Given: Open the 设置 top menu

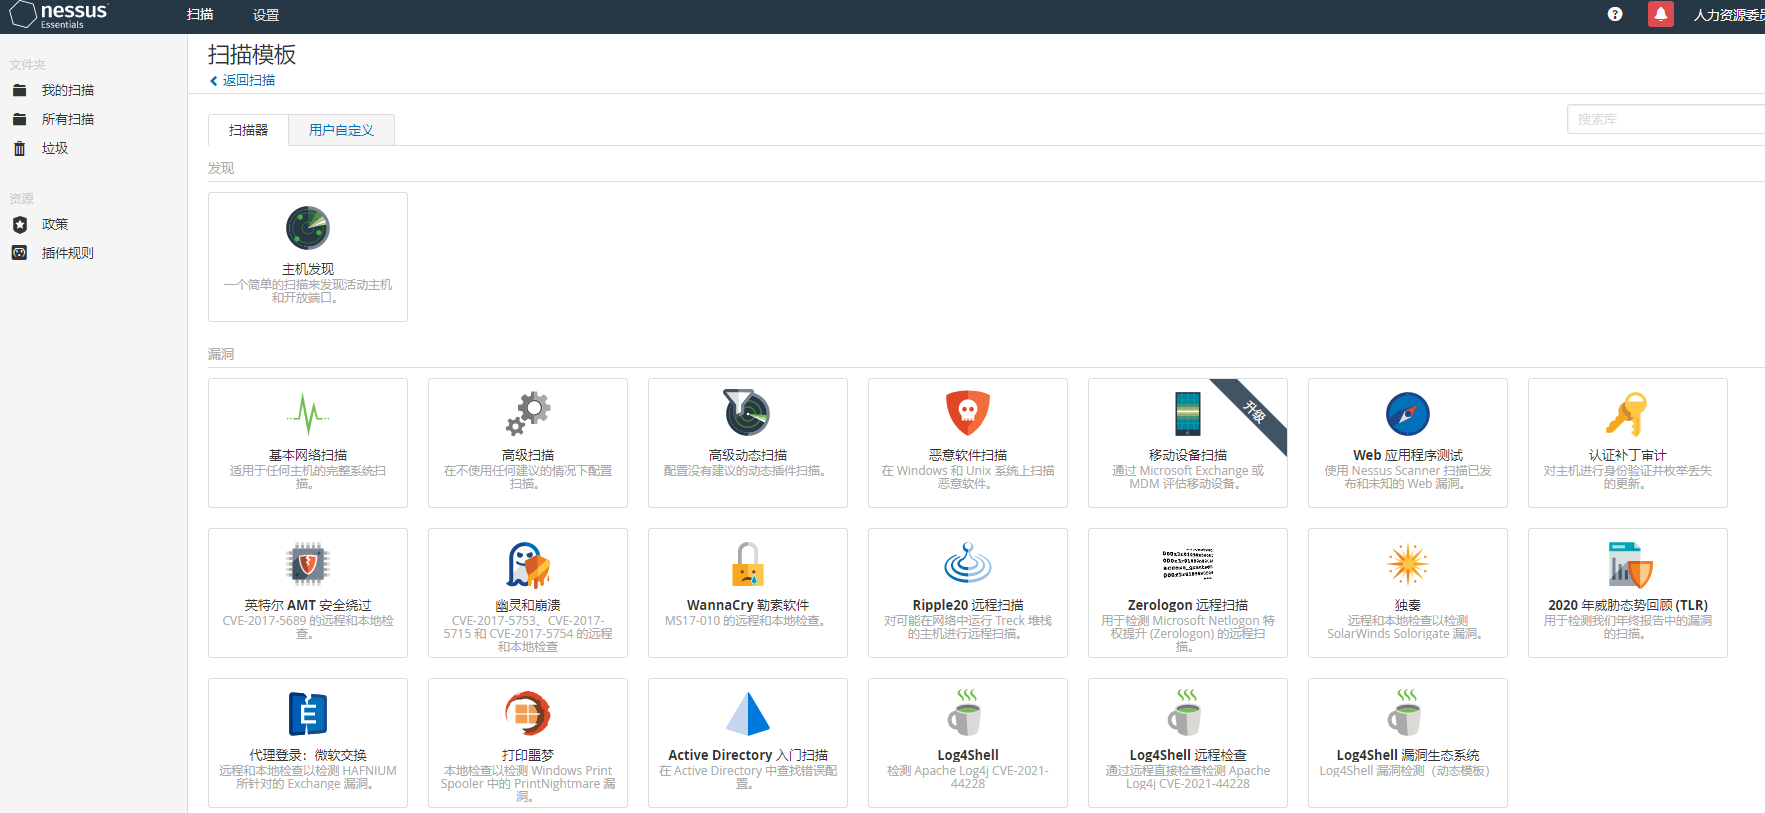Looking at the screenshot, I should 266,15.
